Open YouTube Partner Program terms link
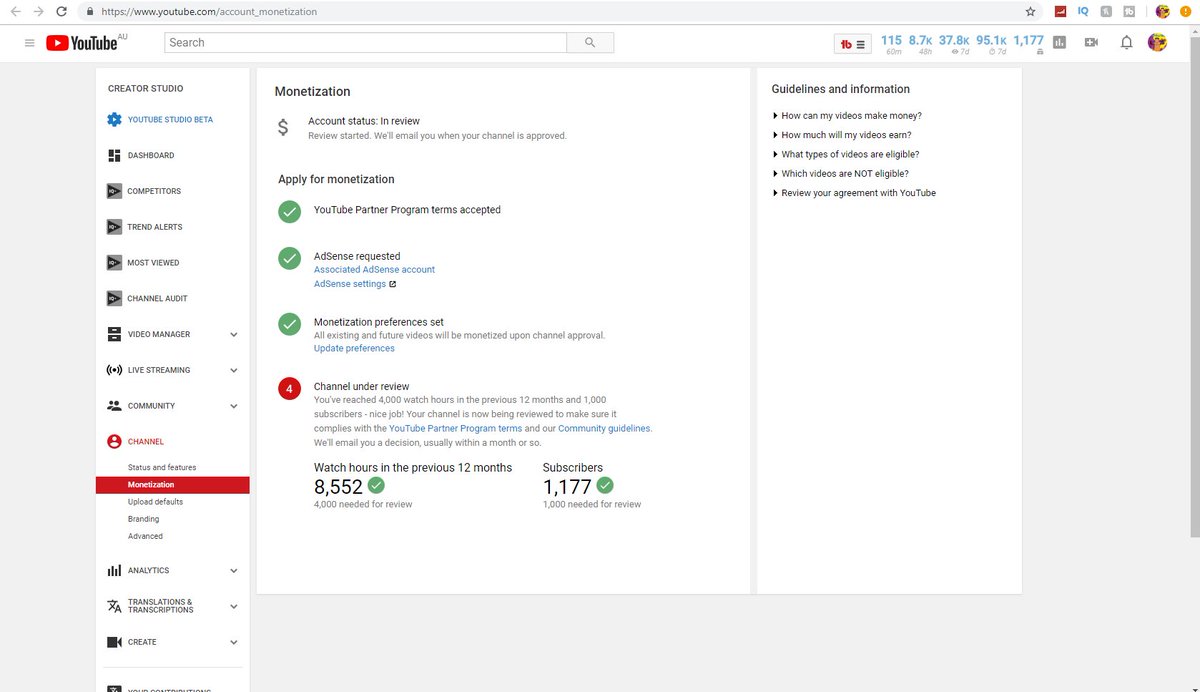Image resolution: width=1200 pixels, height=692 pixels. point(456,428)
